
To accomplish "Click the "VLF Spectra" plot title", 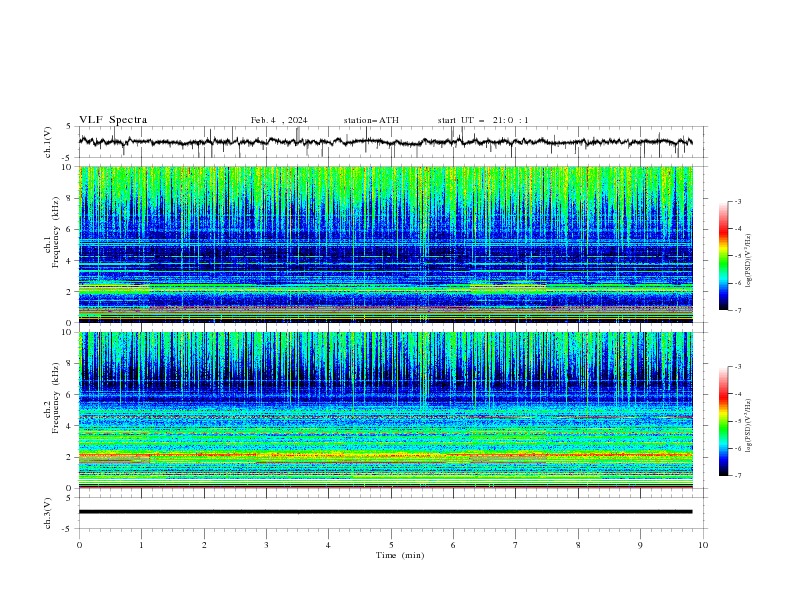I will (x=113, y=120).
